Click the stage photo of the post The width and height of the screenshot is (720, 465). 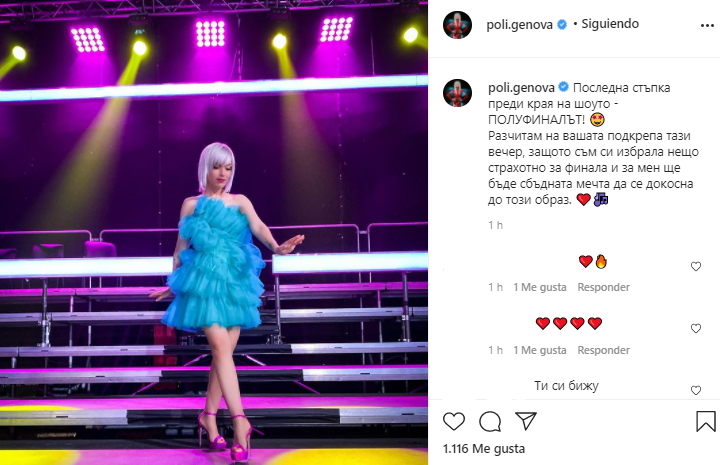coord(214,232)
